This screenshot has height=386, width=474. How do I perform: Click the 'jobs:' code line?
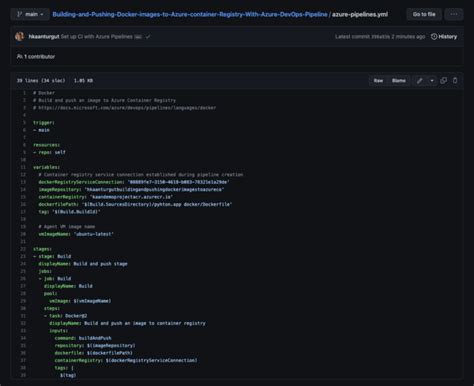tap(45, 271)
